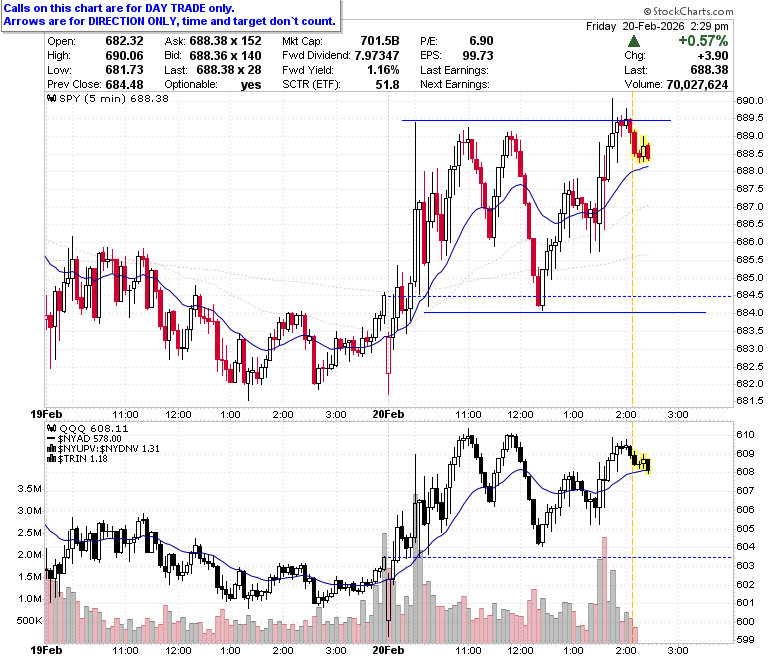Click the 681.5 price axis label
Image resolution: width=780 pixels, height=659 pixels.
[750, 400]
